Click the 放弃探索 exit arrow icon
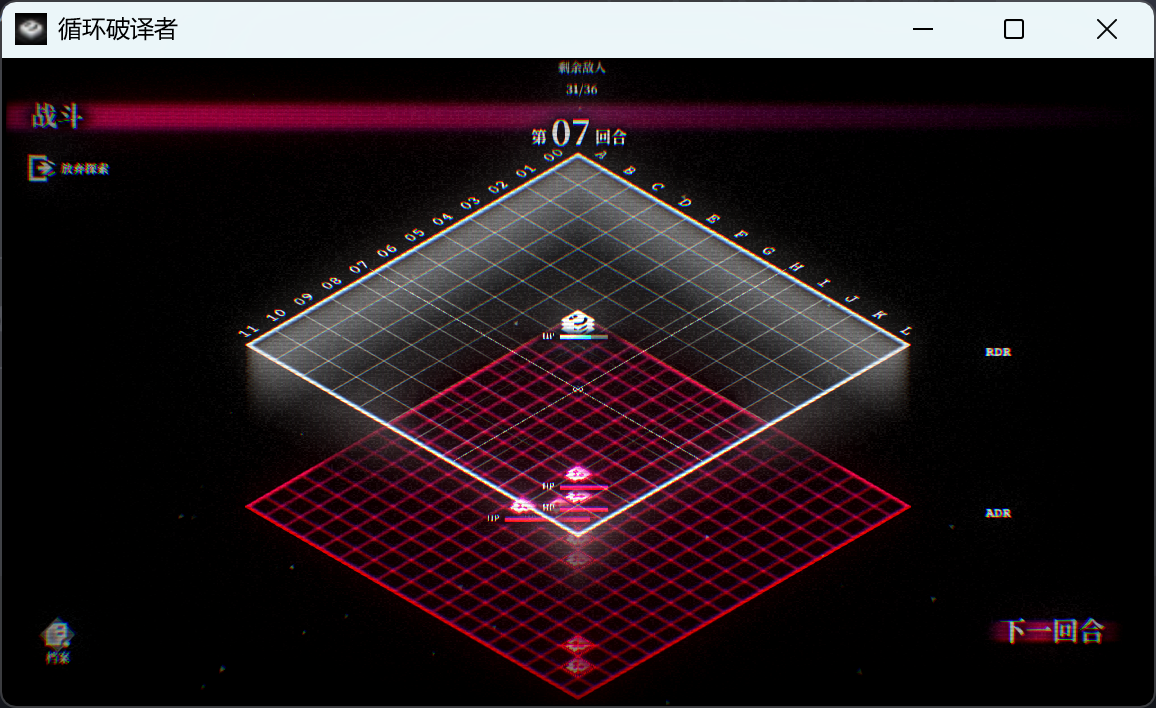1156x708 pixels. tap(40, 168)
